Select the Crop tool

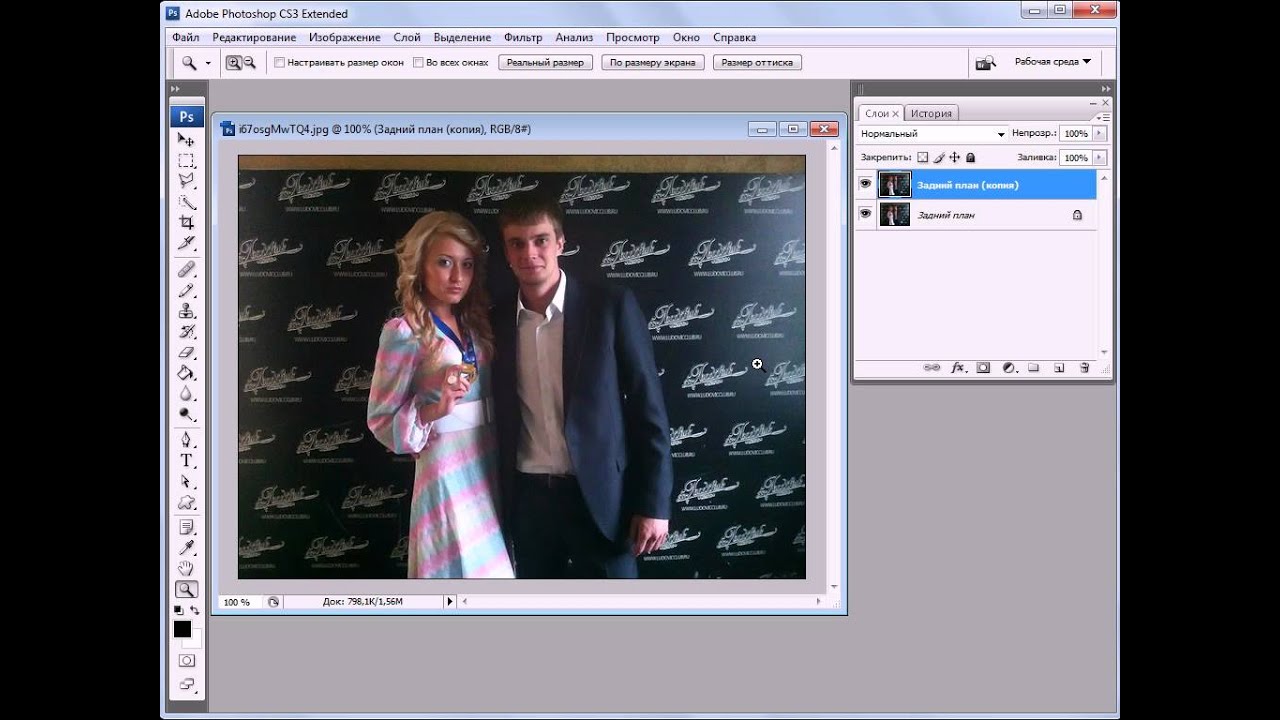(x=187, y=223)
